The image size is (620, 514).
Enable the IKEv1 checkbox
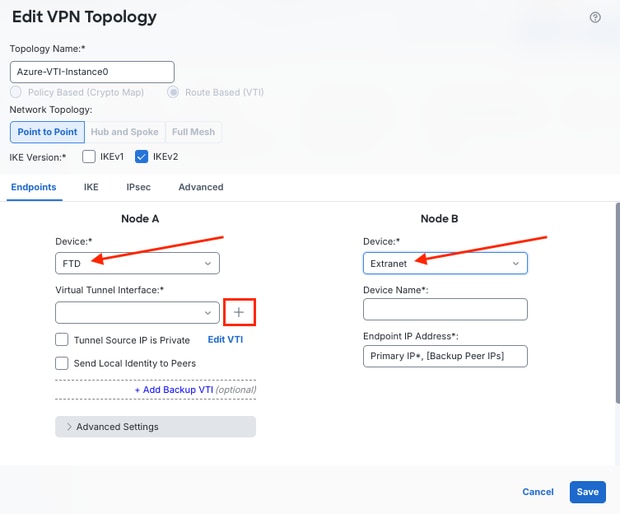coord(89,157)
